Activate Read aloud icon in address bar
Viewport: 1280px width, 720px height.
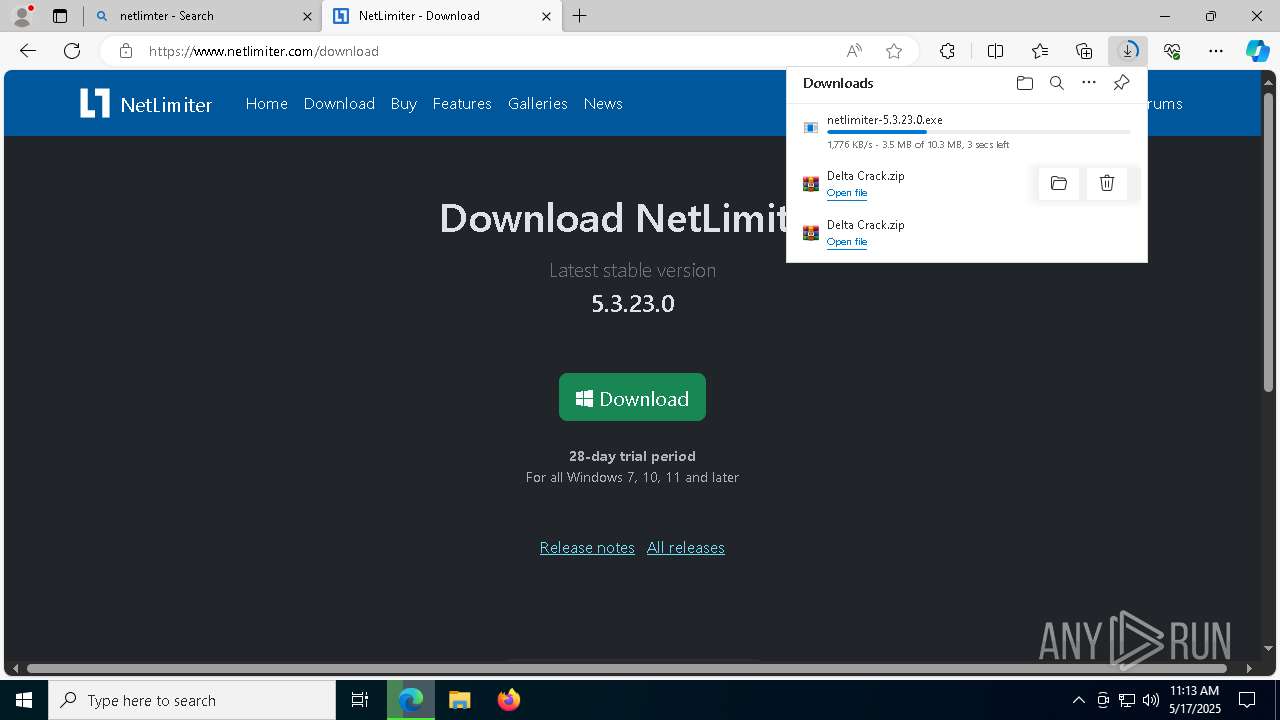point(854,51)
